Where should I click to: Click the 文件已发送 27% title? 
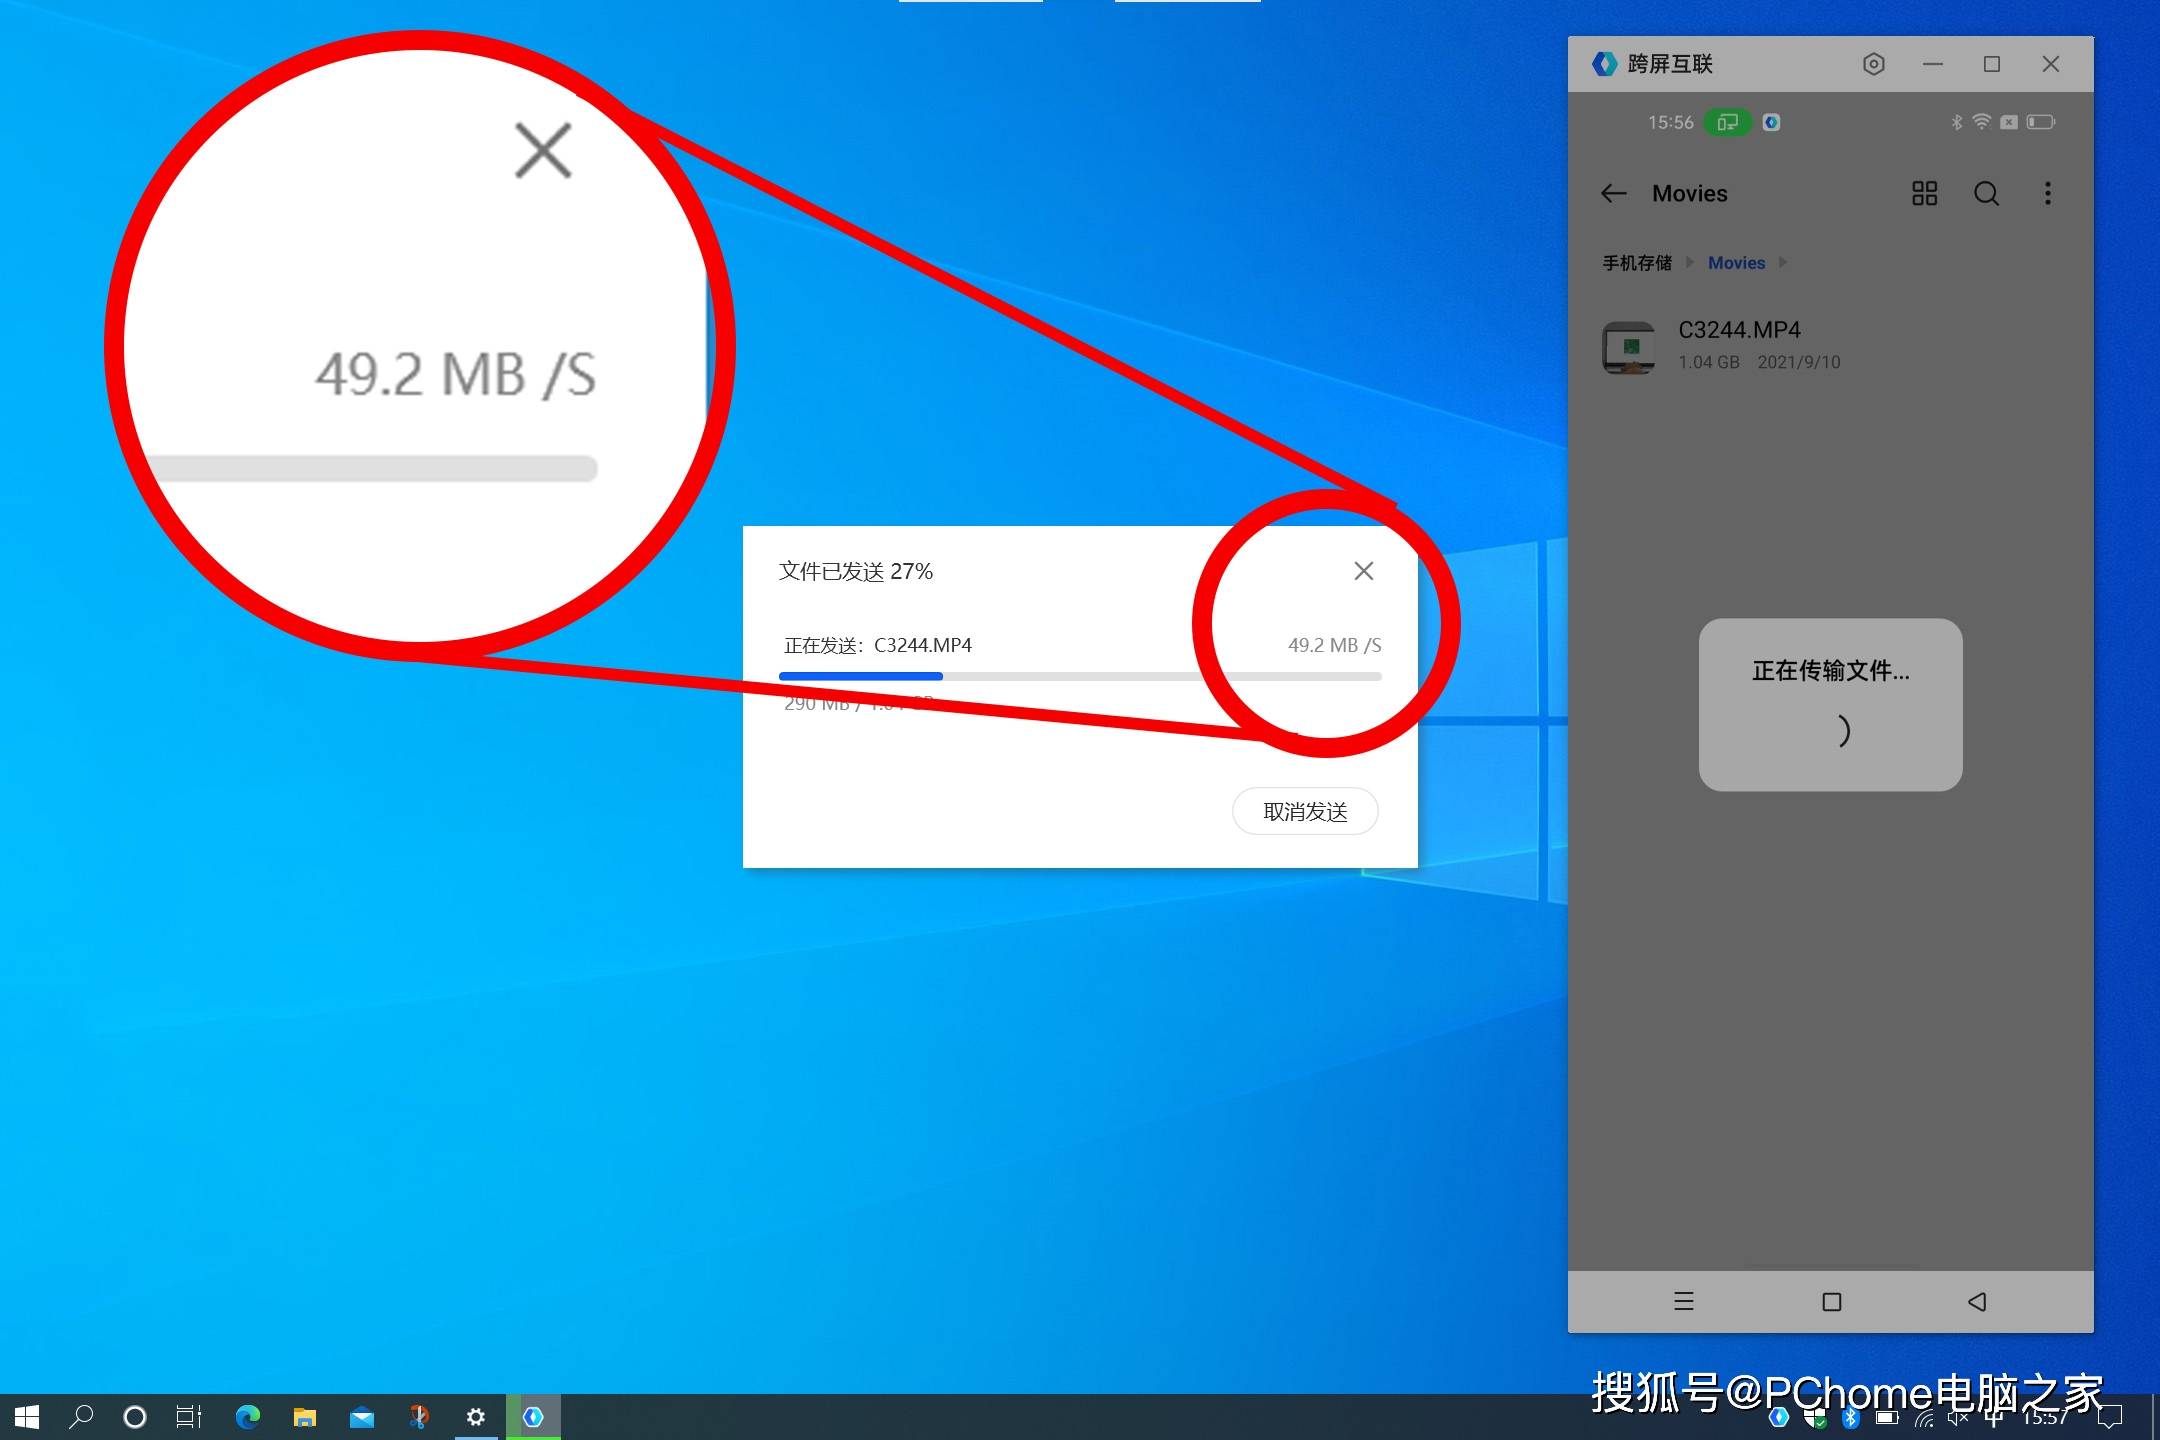pos(856,571)
